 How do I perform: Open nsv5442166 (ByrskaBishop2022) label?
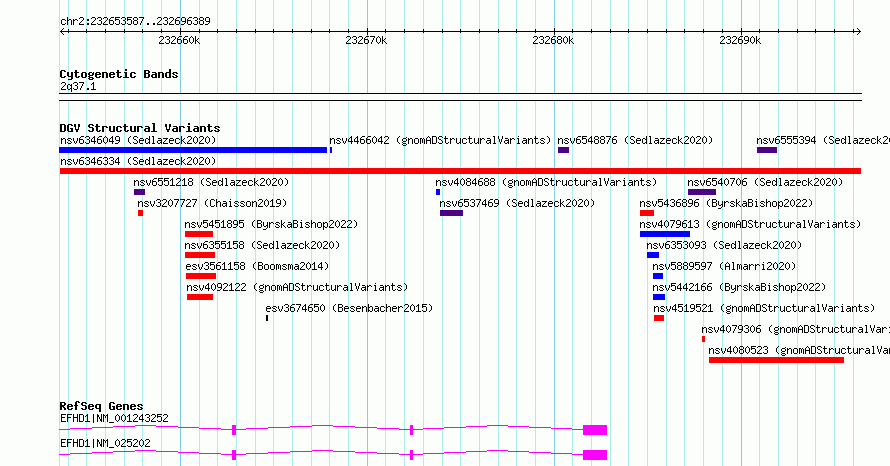[739, 287]
